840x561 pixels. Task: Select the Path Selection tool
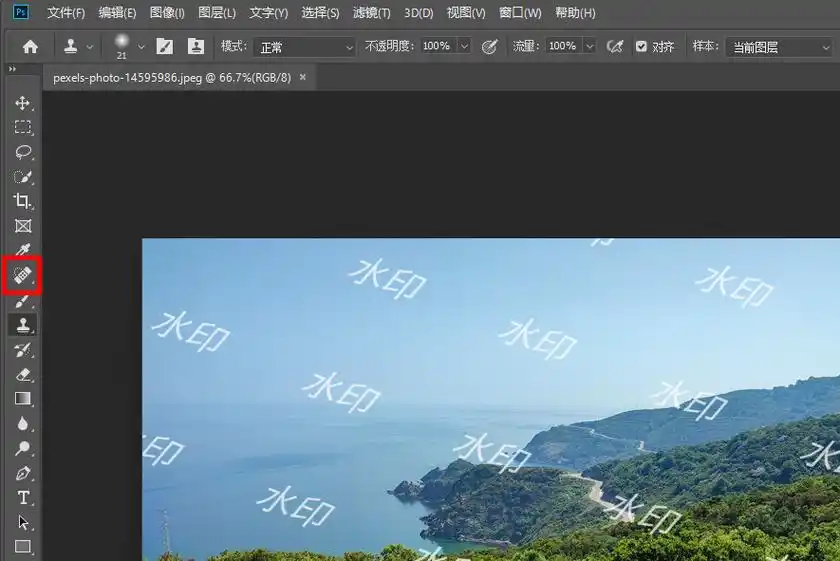(22, 522)
